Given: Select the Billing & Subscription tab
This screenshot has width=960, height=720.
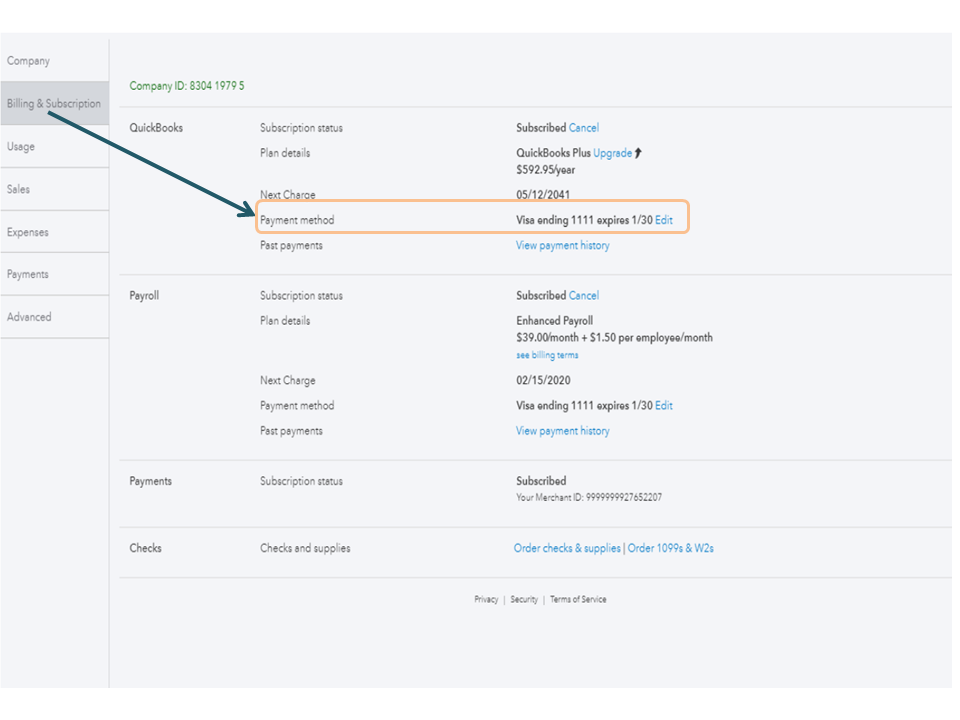Looking at the screenshot, I should 54,104.
